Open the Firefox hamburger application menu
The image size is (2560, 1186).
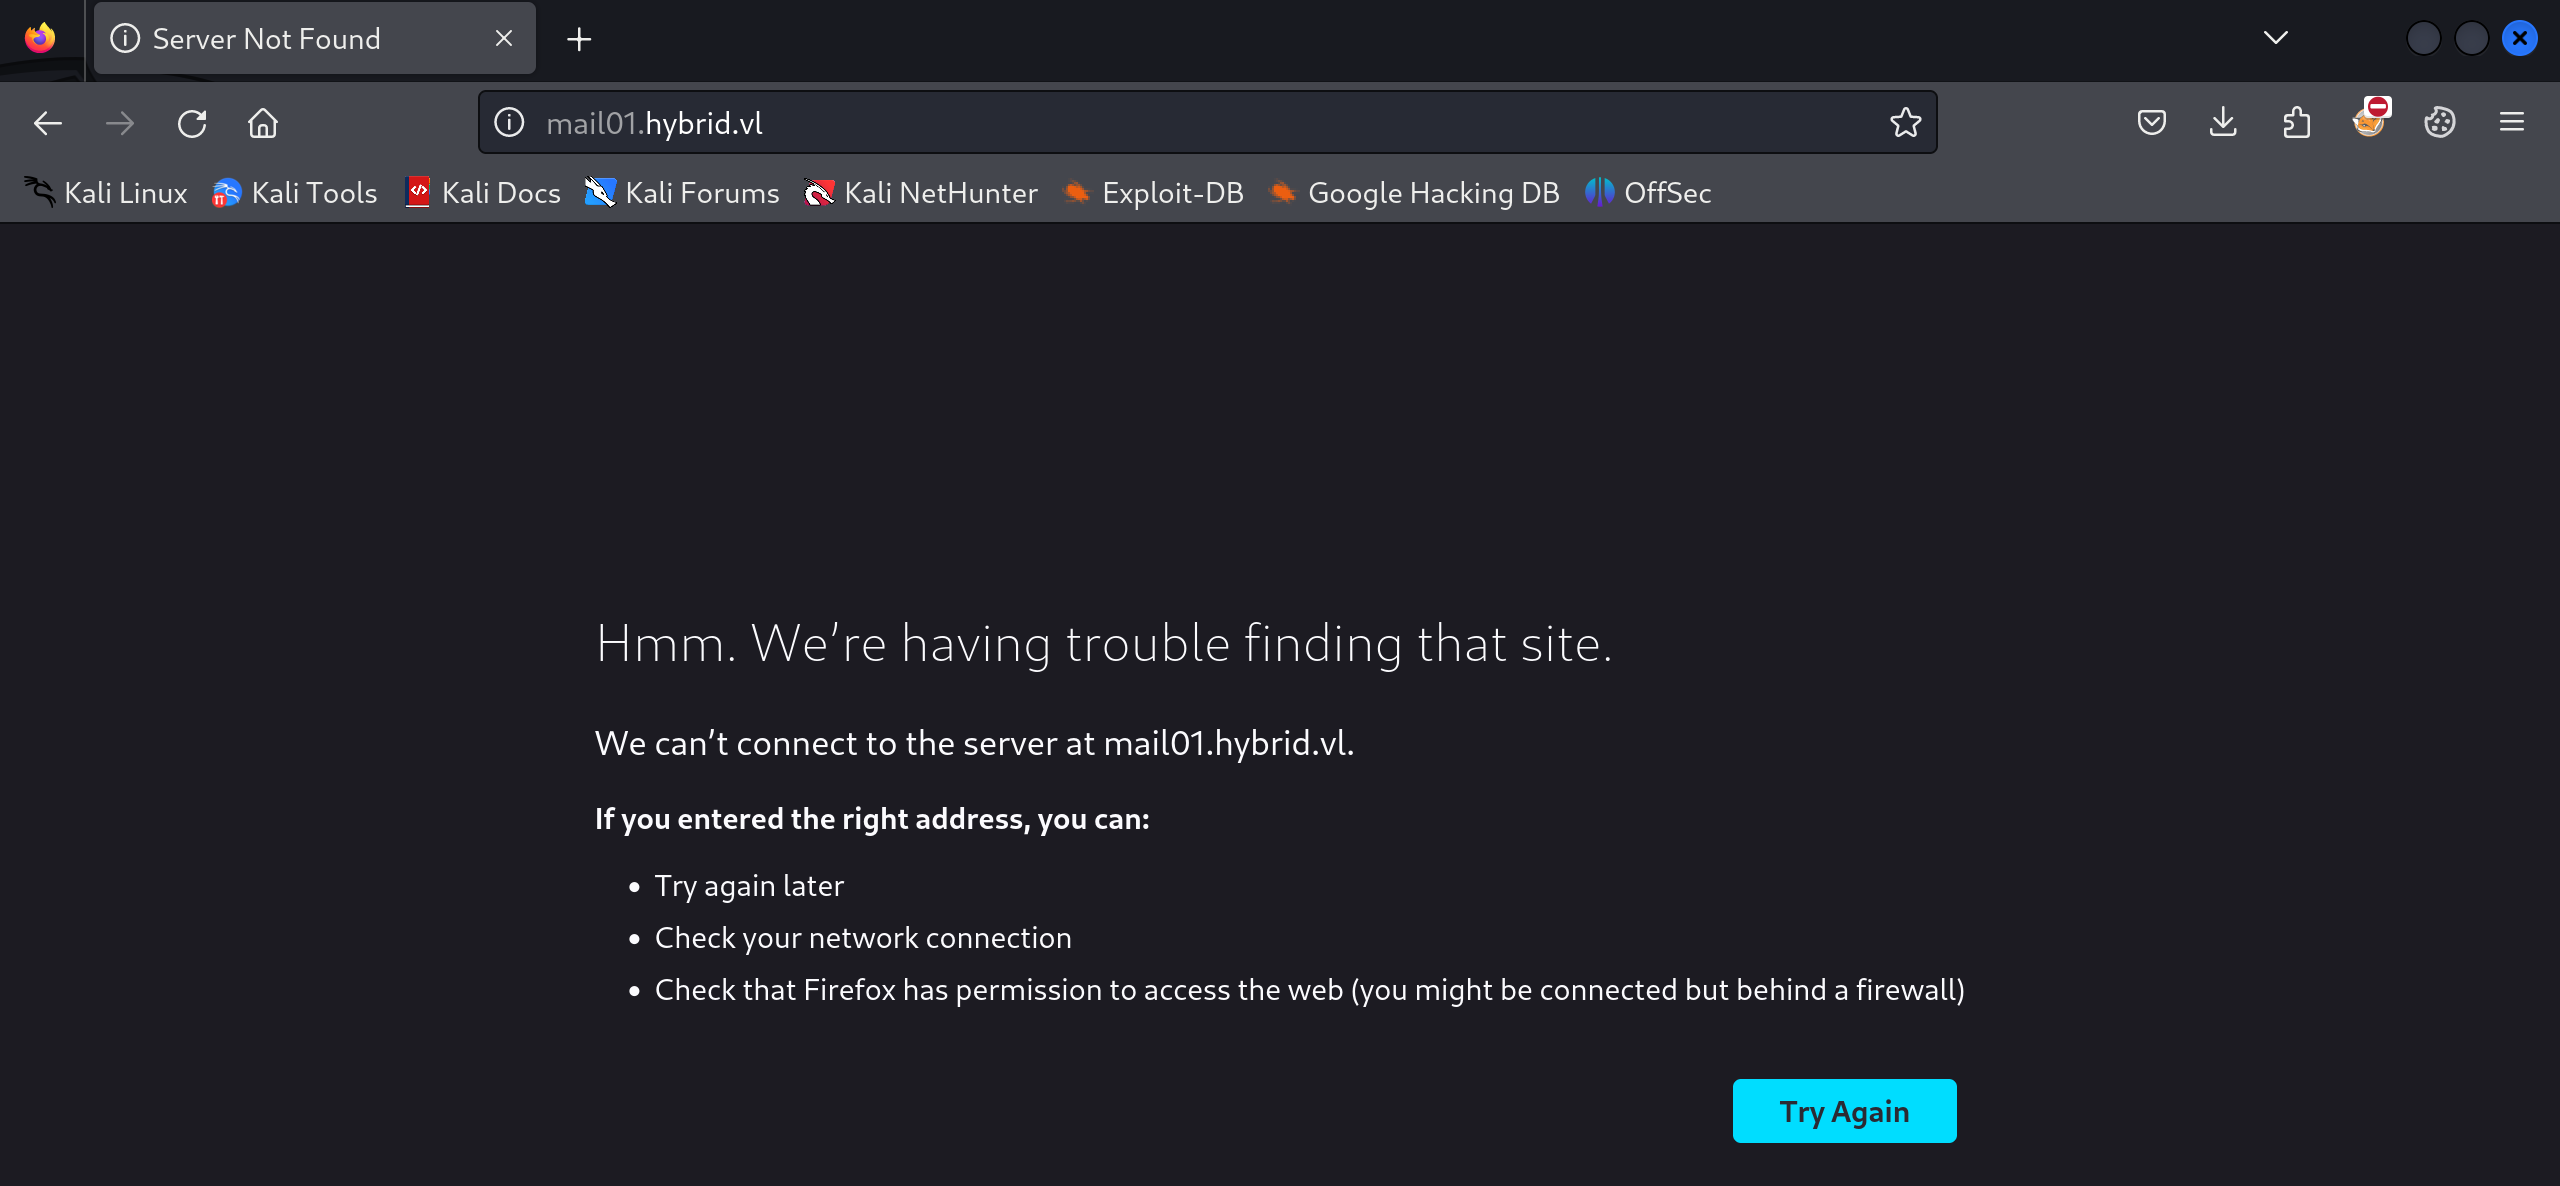click(2512, 123)
